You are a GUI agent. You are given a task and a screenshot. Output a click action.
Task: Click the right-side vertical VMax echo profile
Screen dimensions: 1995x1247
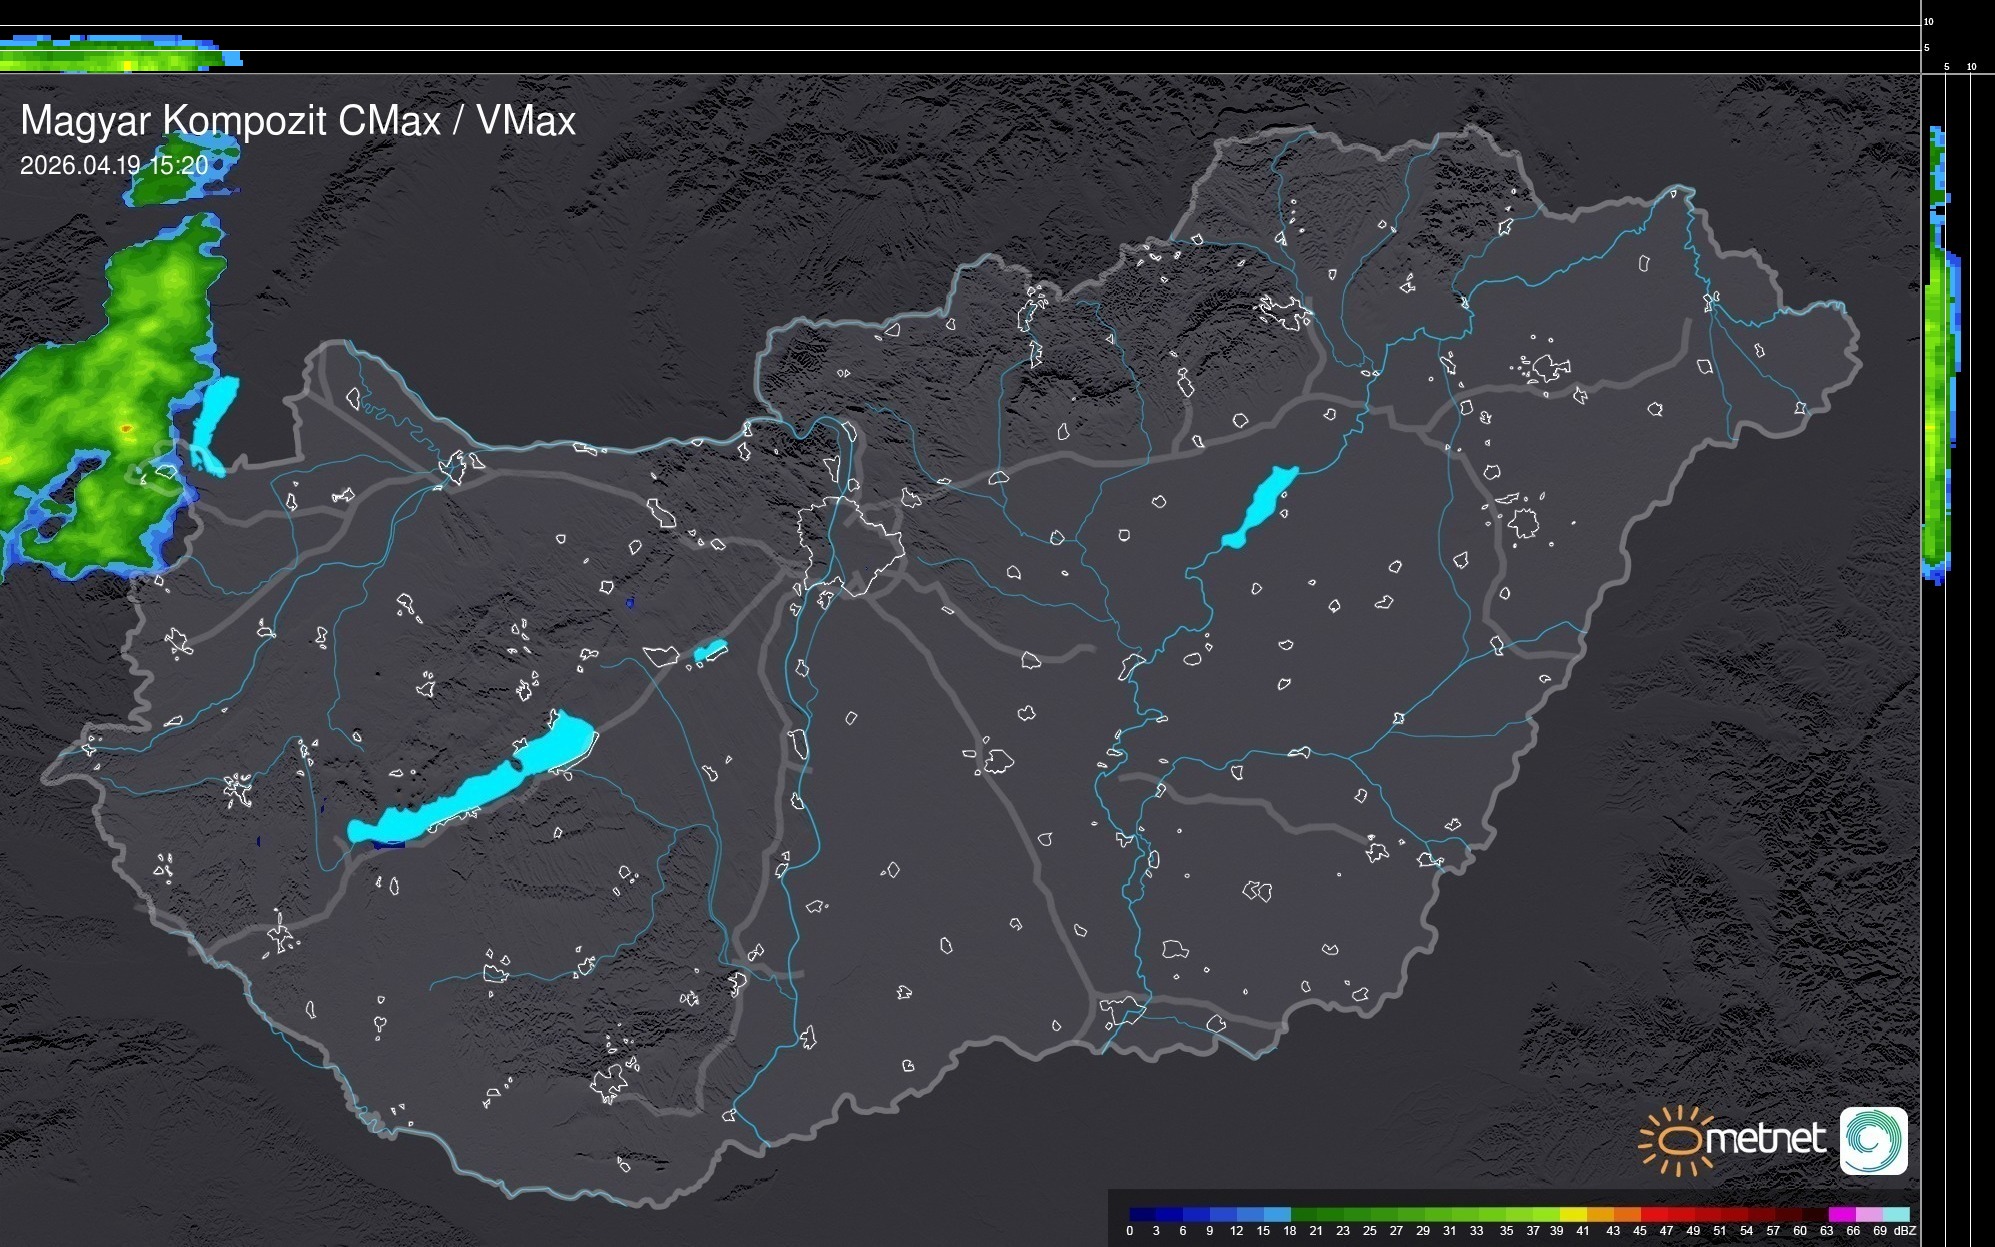(x=1938, y=400)
